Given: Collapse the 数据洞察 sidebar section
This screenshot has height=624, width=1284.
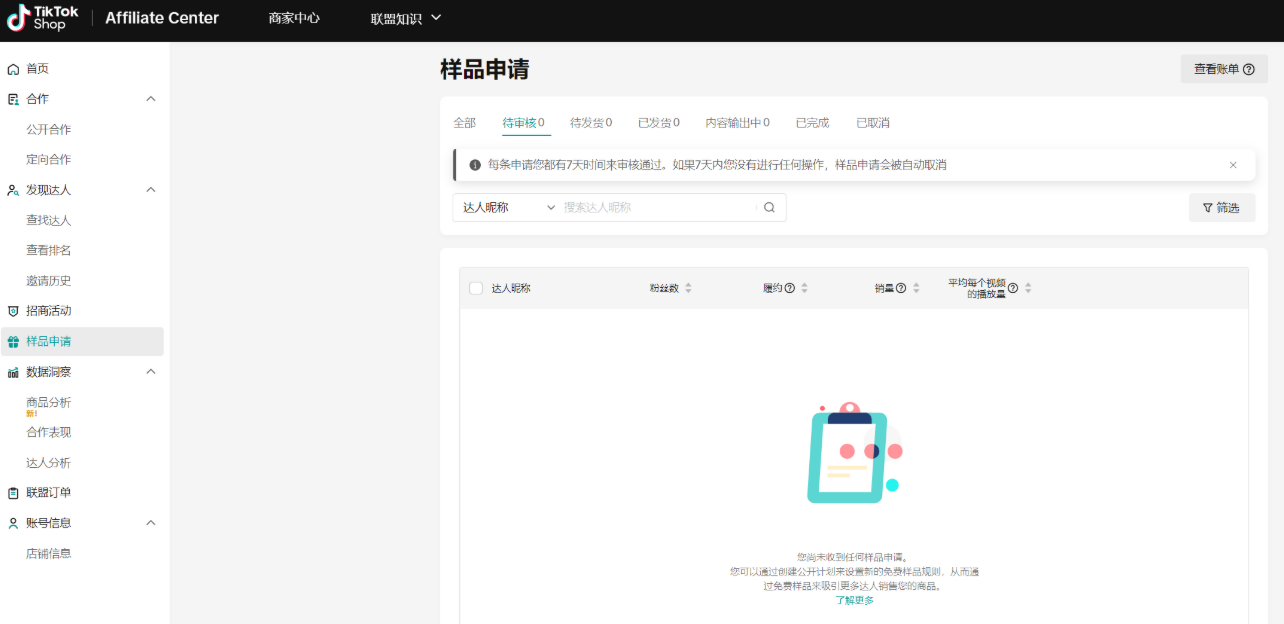Looking at the screenshot, I should click(x=151, y=371).
